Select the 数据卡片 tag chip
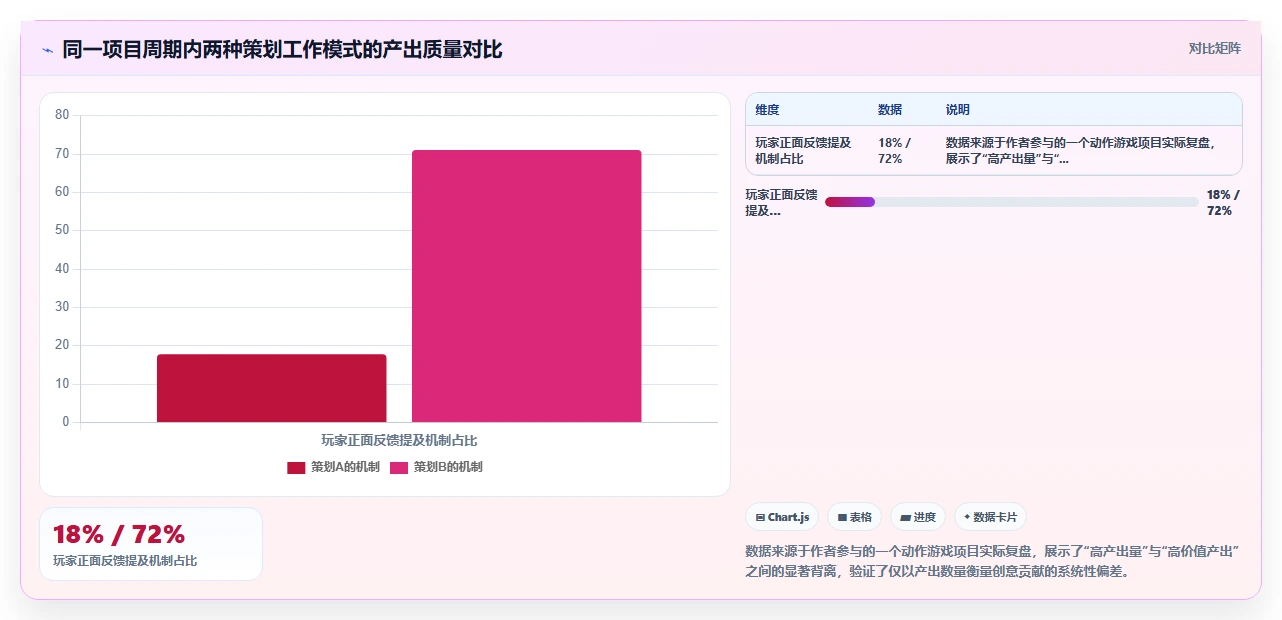 (x=990, y=517)
